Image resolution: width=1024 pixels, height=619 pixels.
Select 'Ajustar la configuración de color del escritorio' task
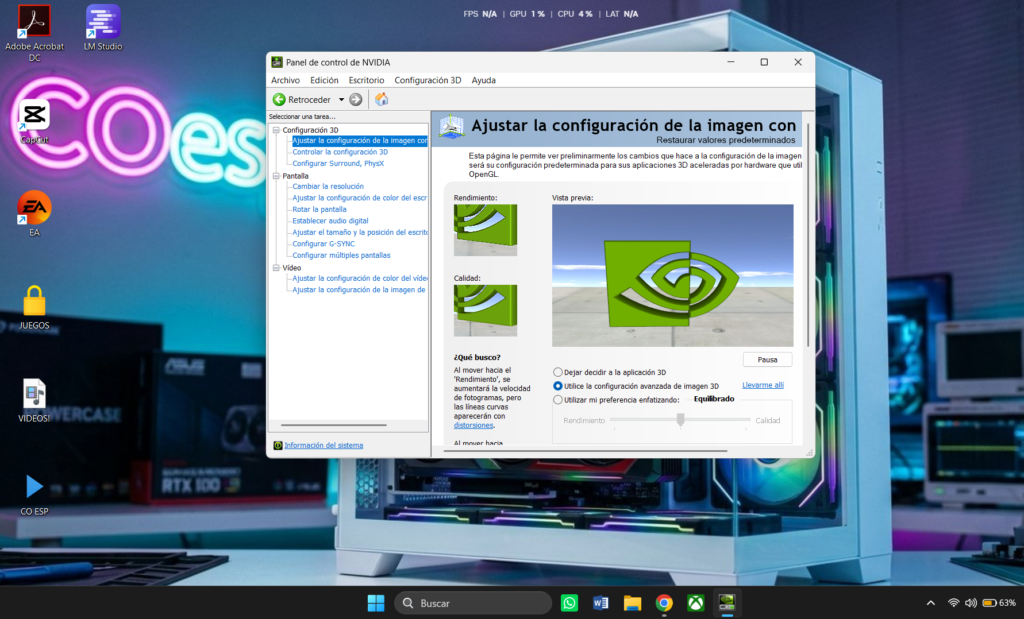[359, 198]
